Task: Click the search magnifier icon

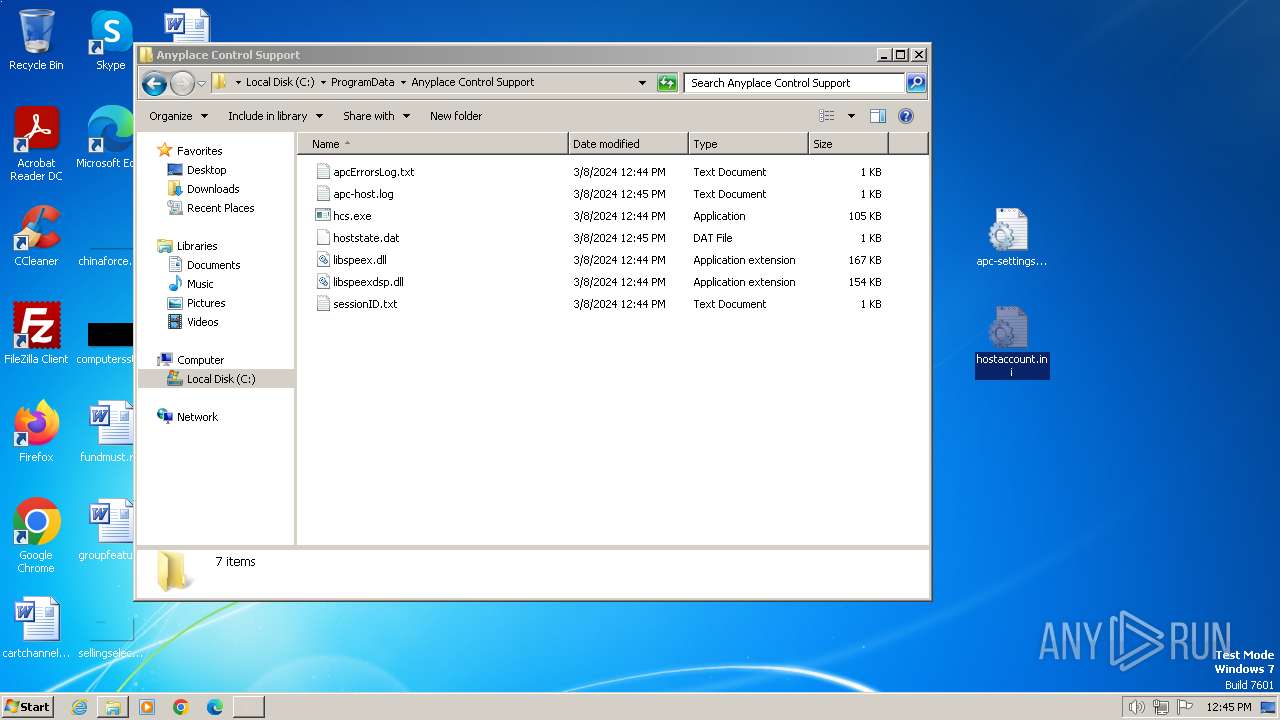Action: pyautogui.click(x=915, y=83)
